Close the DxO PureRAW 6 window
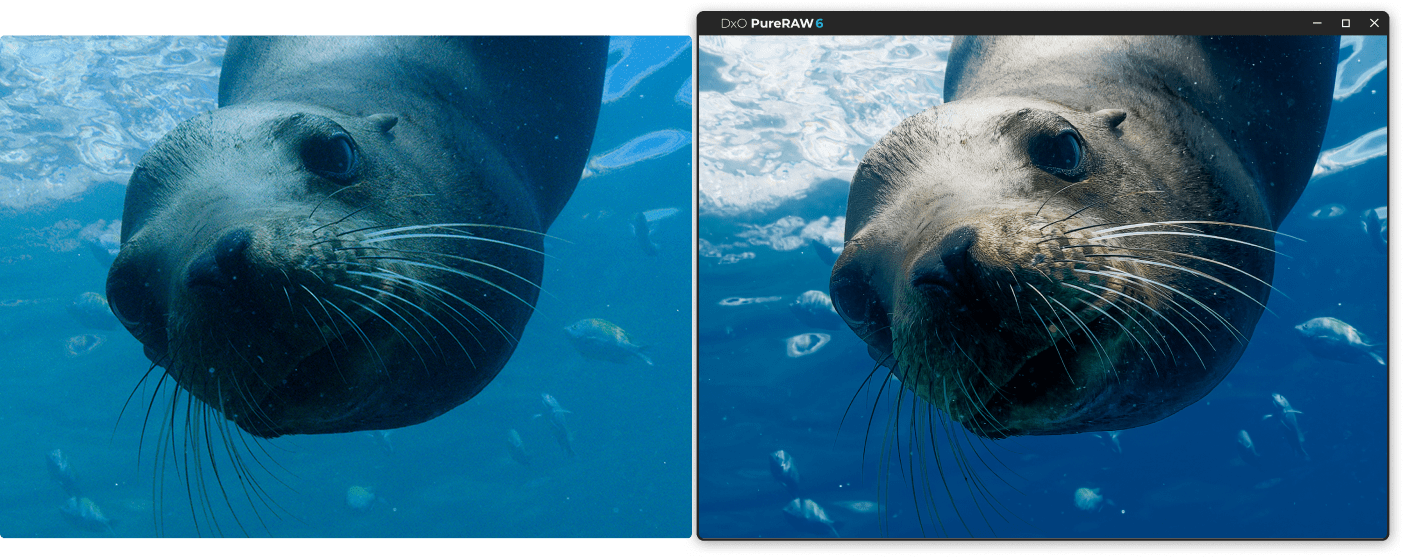Screen dimensions: 1405x557 [1374, 23]
